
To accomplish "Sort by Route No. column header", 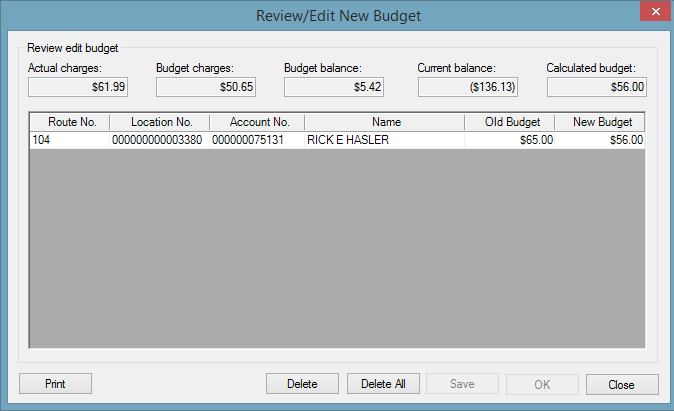I will 70,122.
